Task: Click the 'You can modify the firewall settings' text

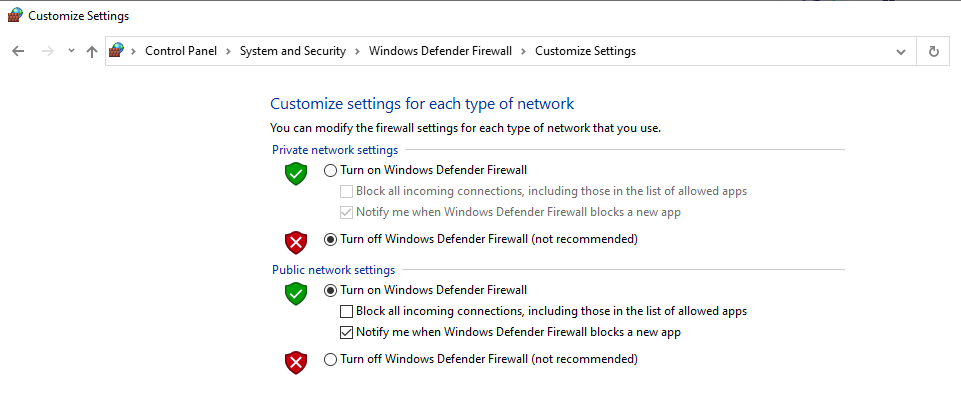Action: click(465, 129)
